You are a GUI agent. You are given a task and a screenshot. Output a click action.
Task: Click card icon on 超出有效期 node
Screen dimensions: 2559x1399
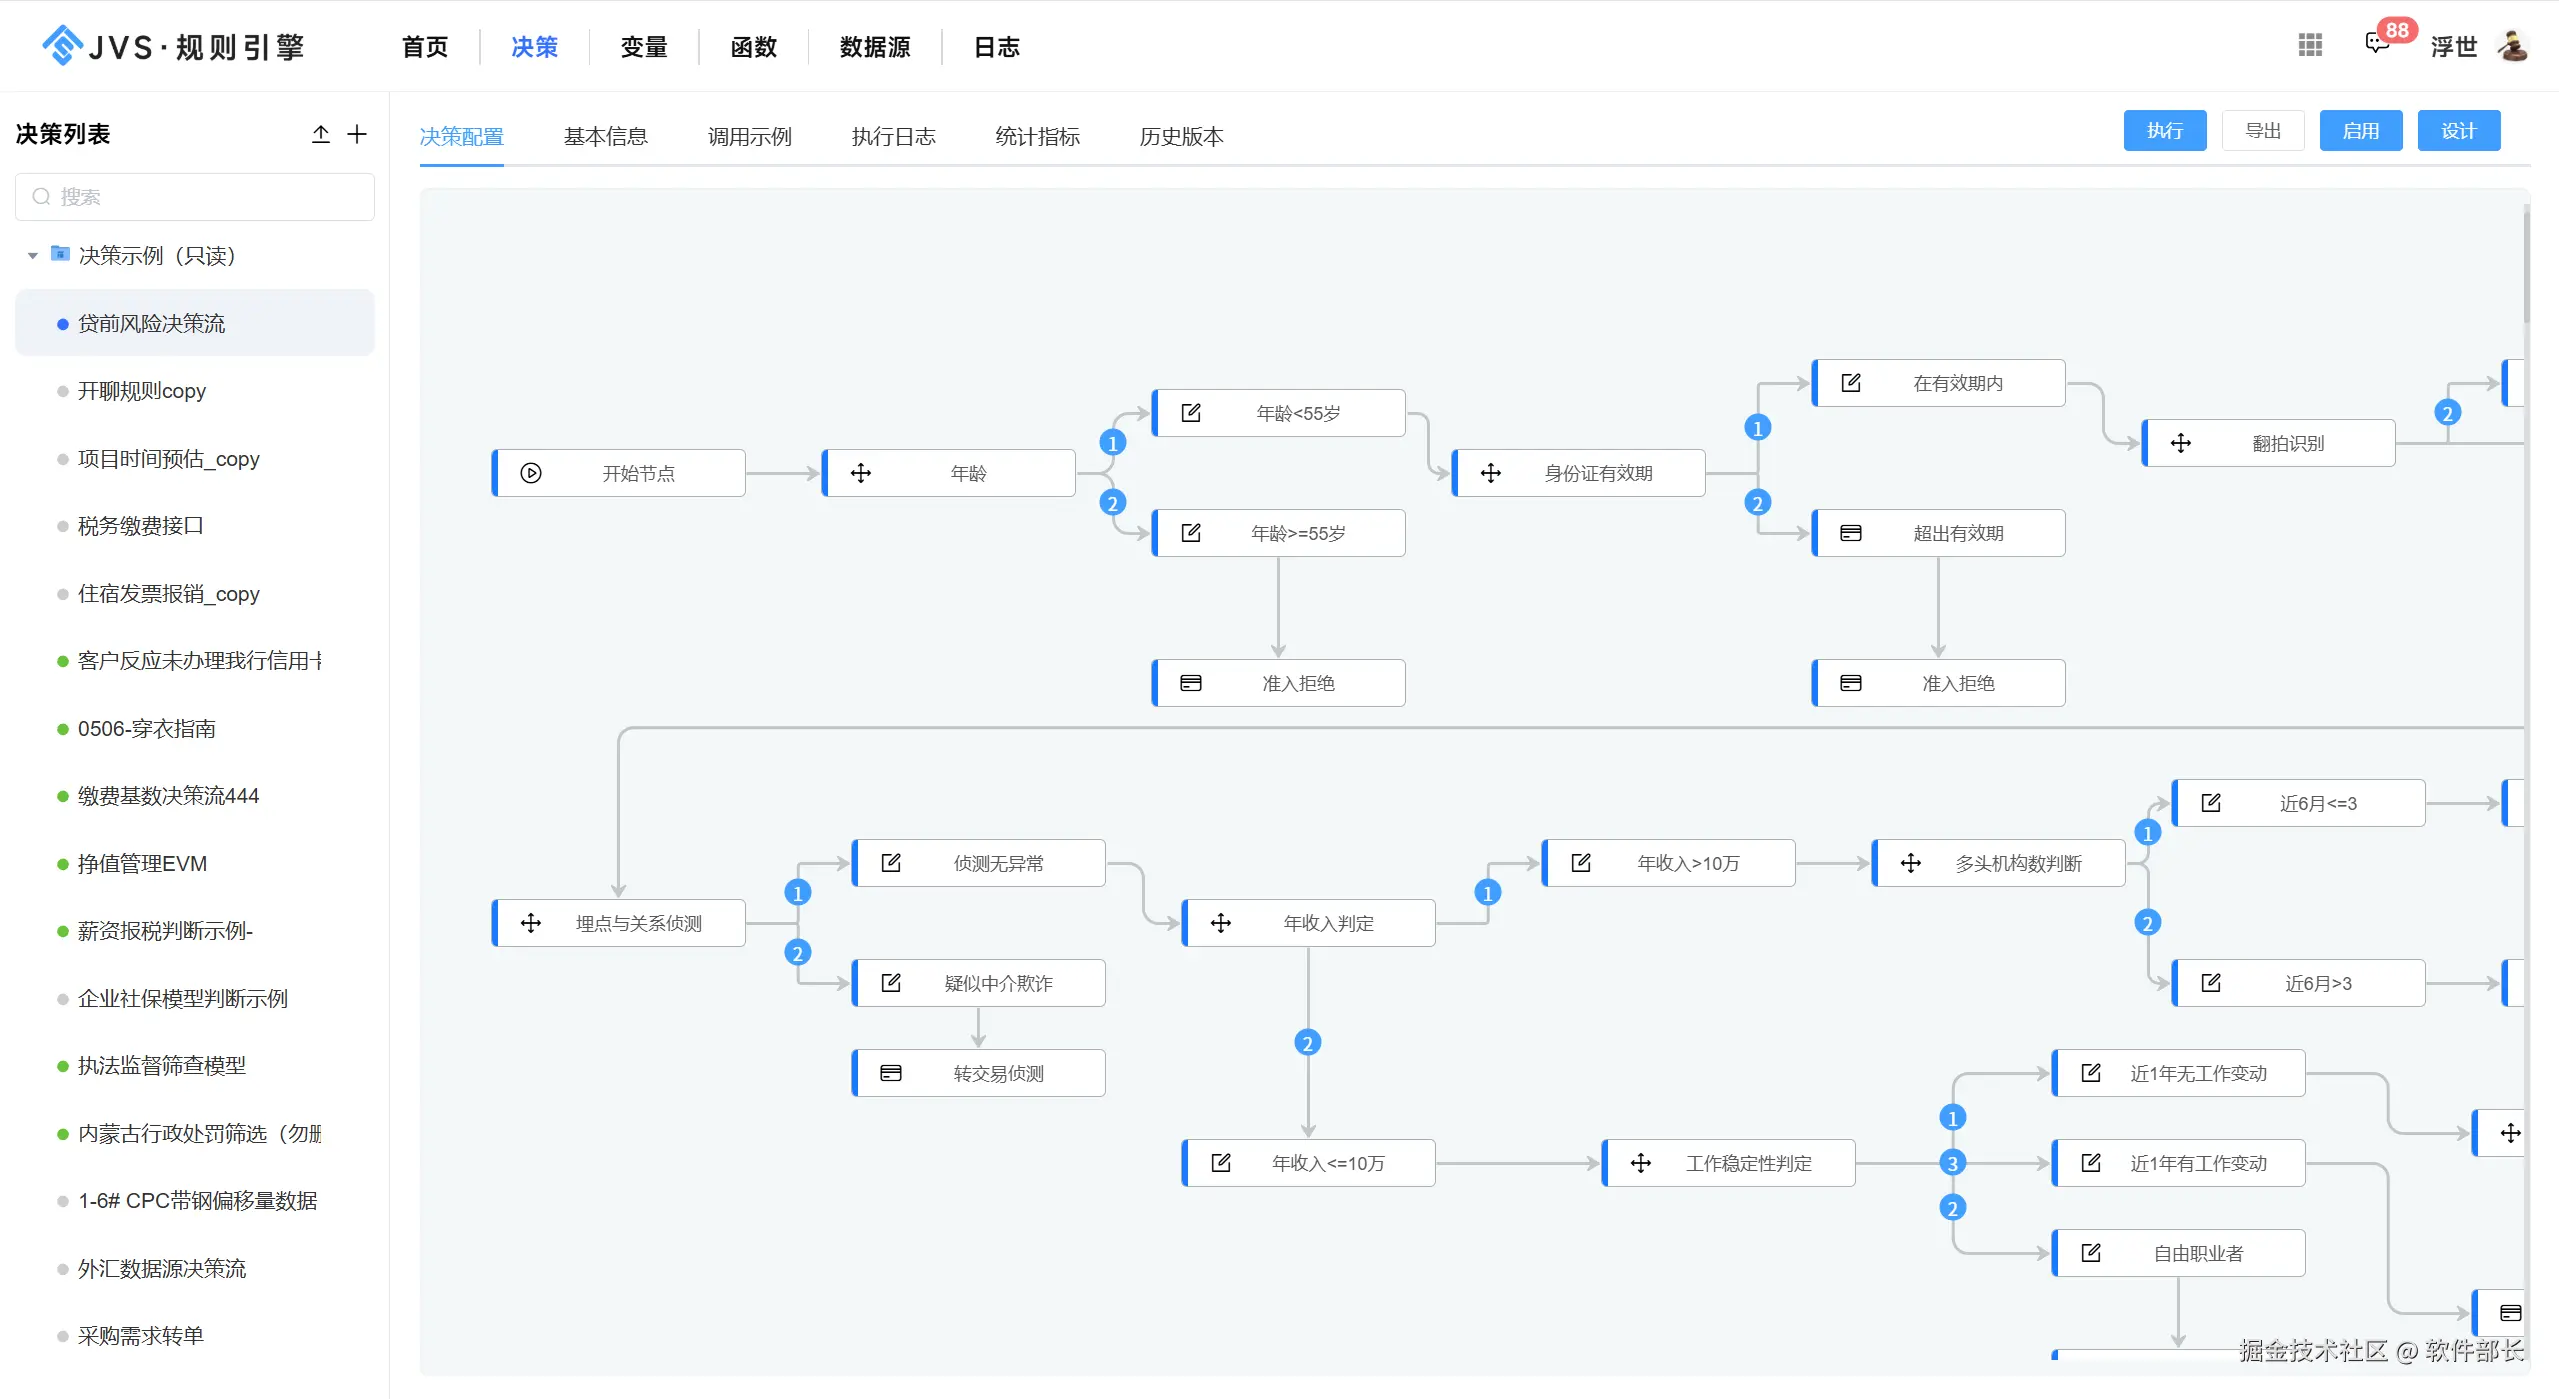coord(1851,533)
